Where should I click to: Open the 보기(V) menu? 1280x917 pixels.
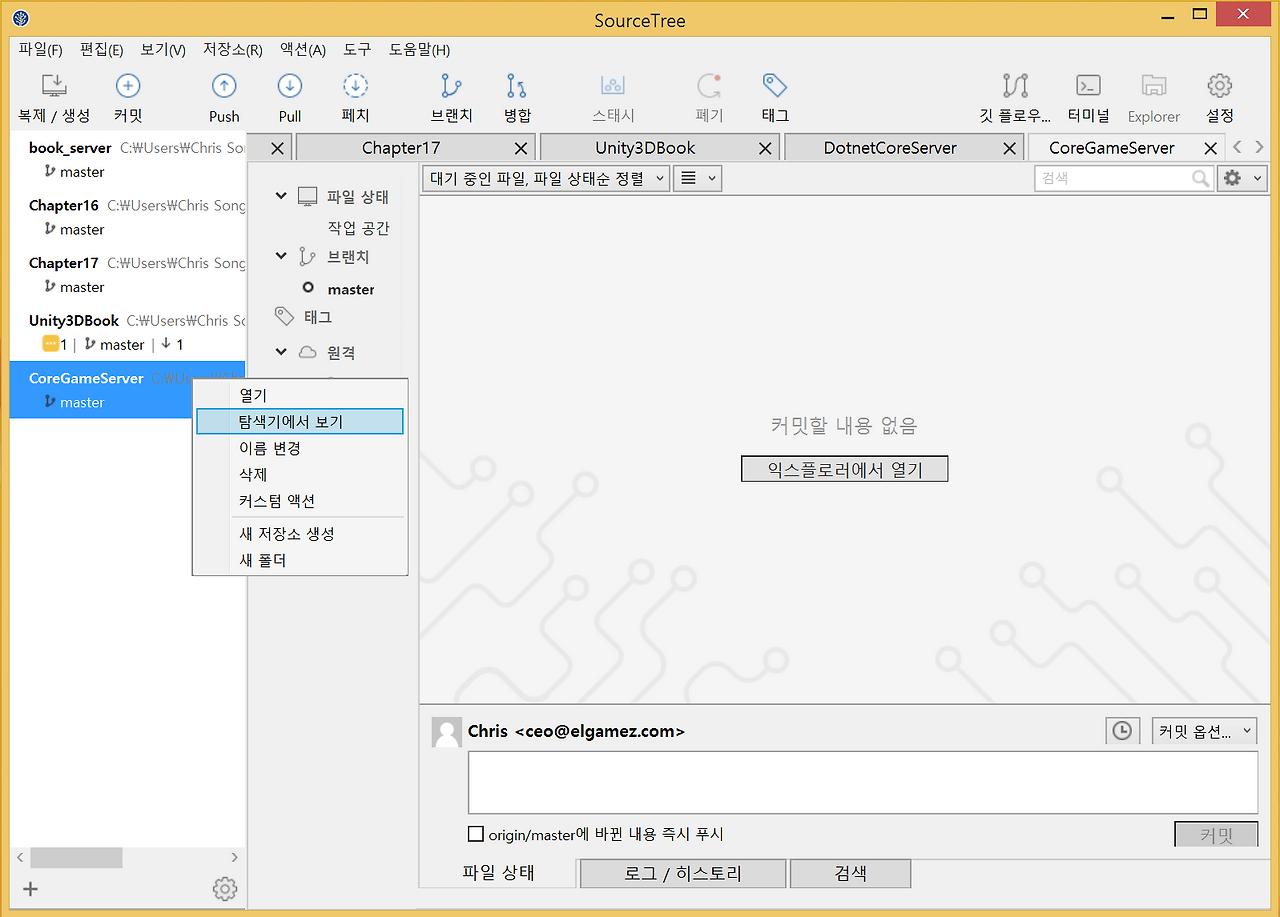click(x=163, y=50)
